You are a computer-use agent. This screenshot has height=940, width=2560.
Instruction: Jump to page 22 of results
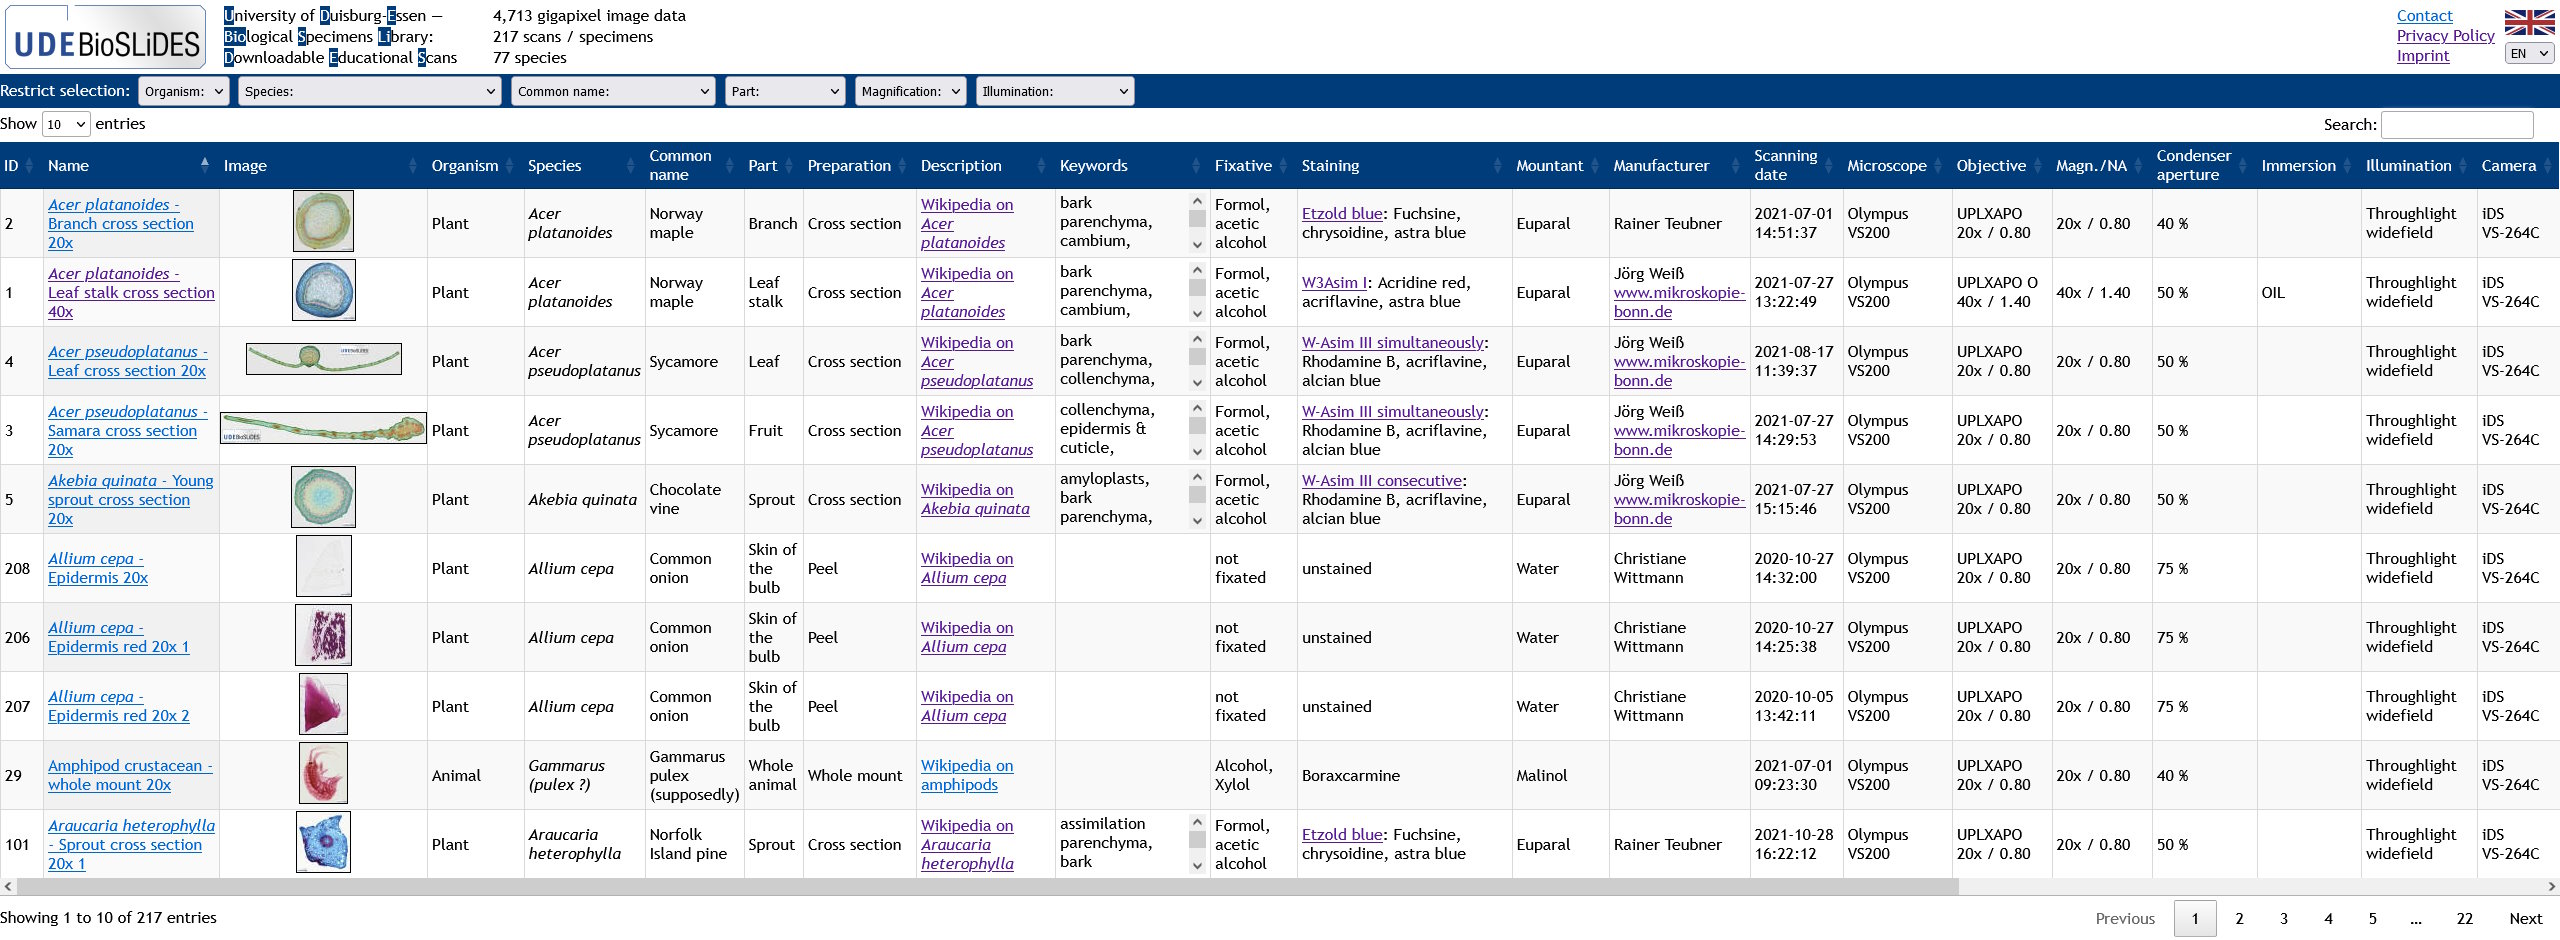pyautogui.click(x=2464, y=918)
